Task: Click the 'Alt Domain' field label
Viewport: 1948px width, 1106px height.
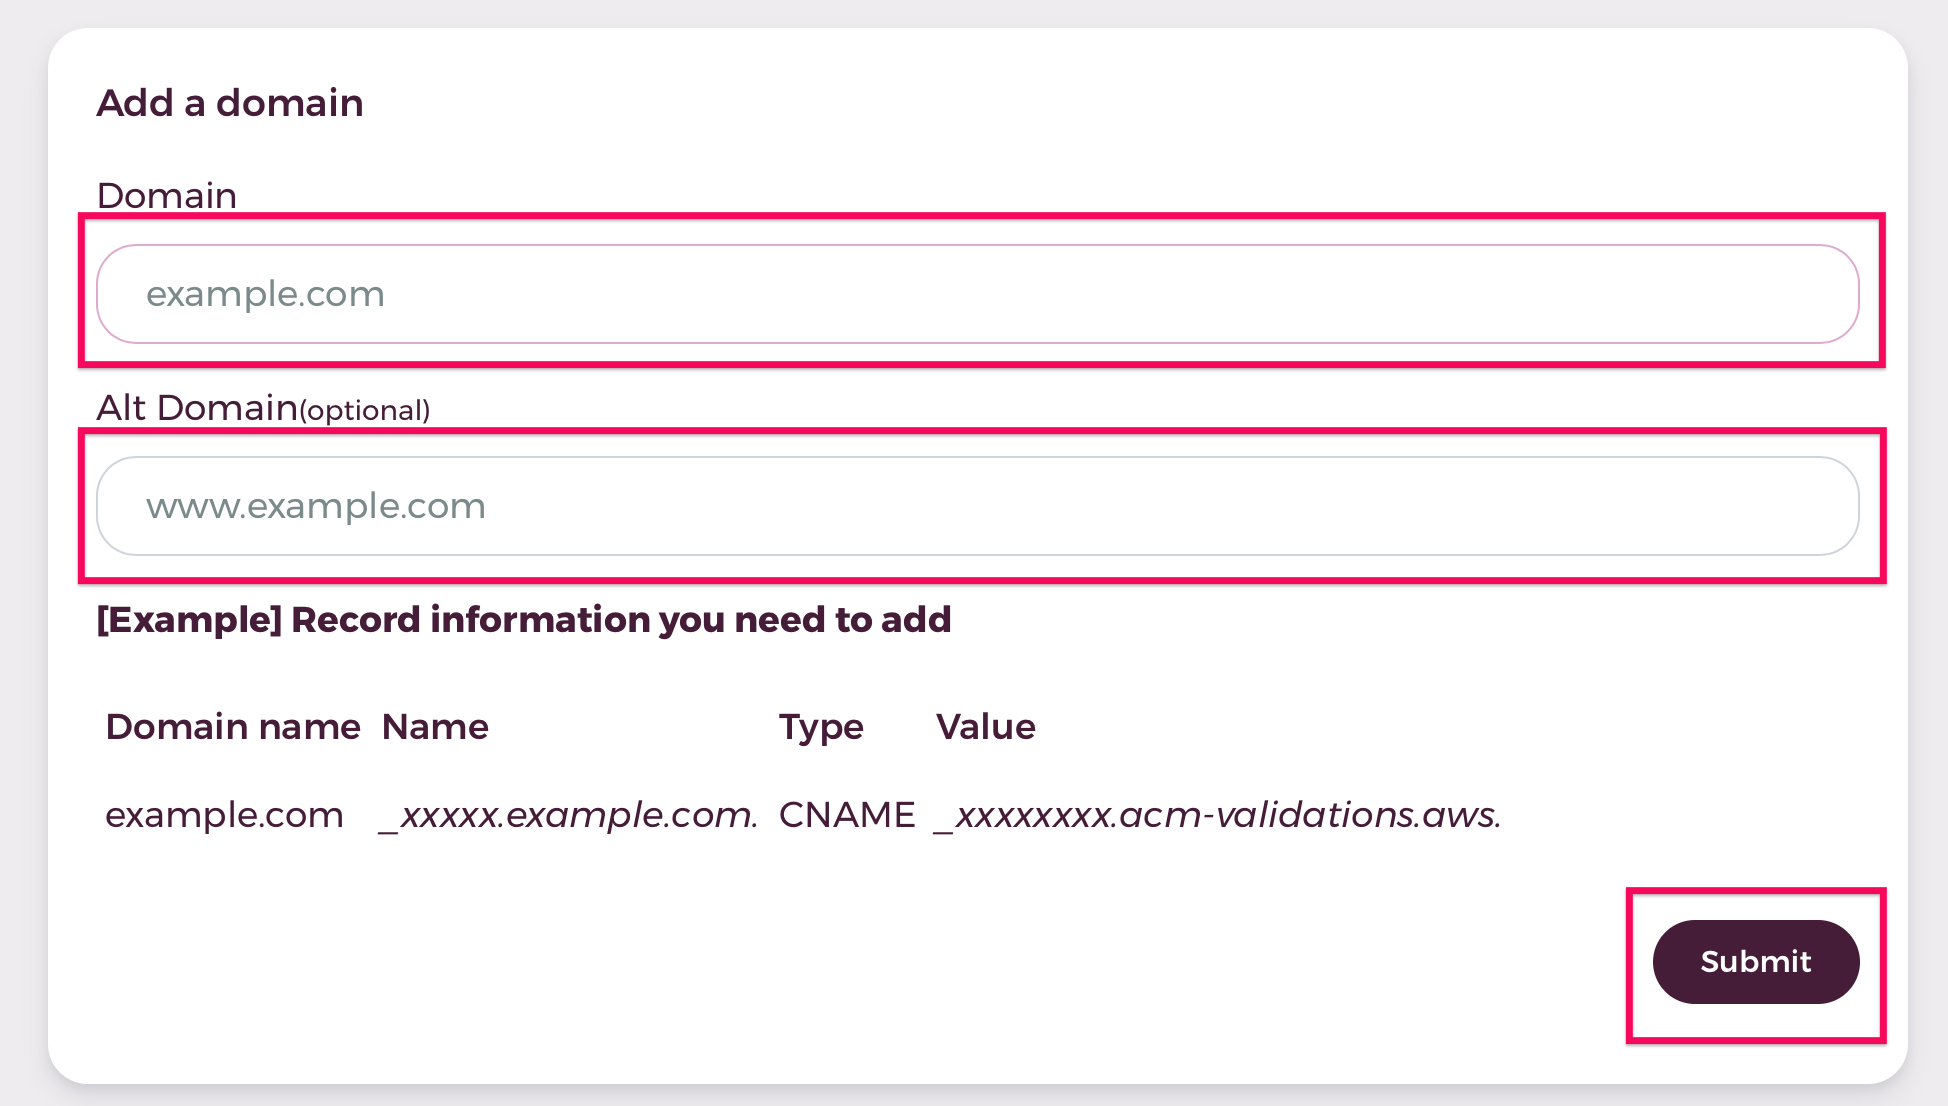Action: [197, 408]
